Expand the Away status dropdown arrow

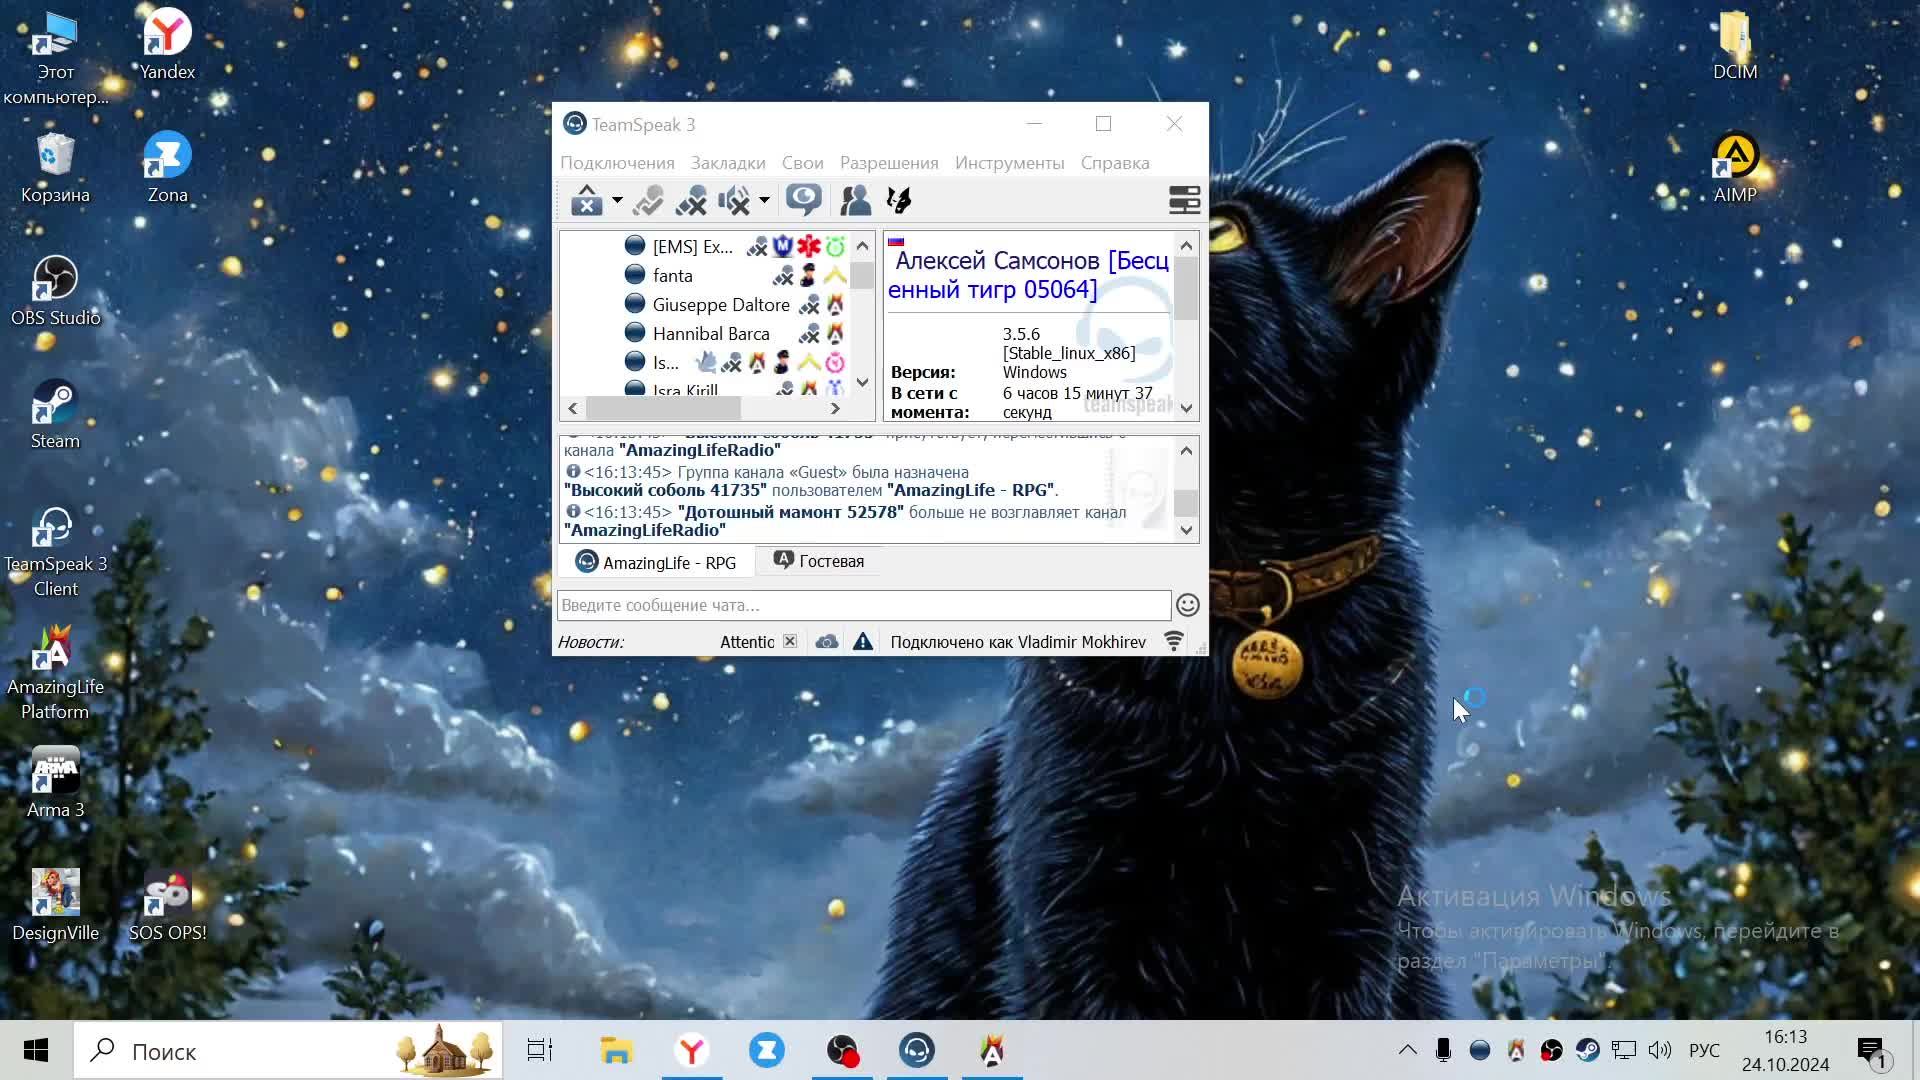point(617,201)
